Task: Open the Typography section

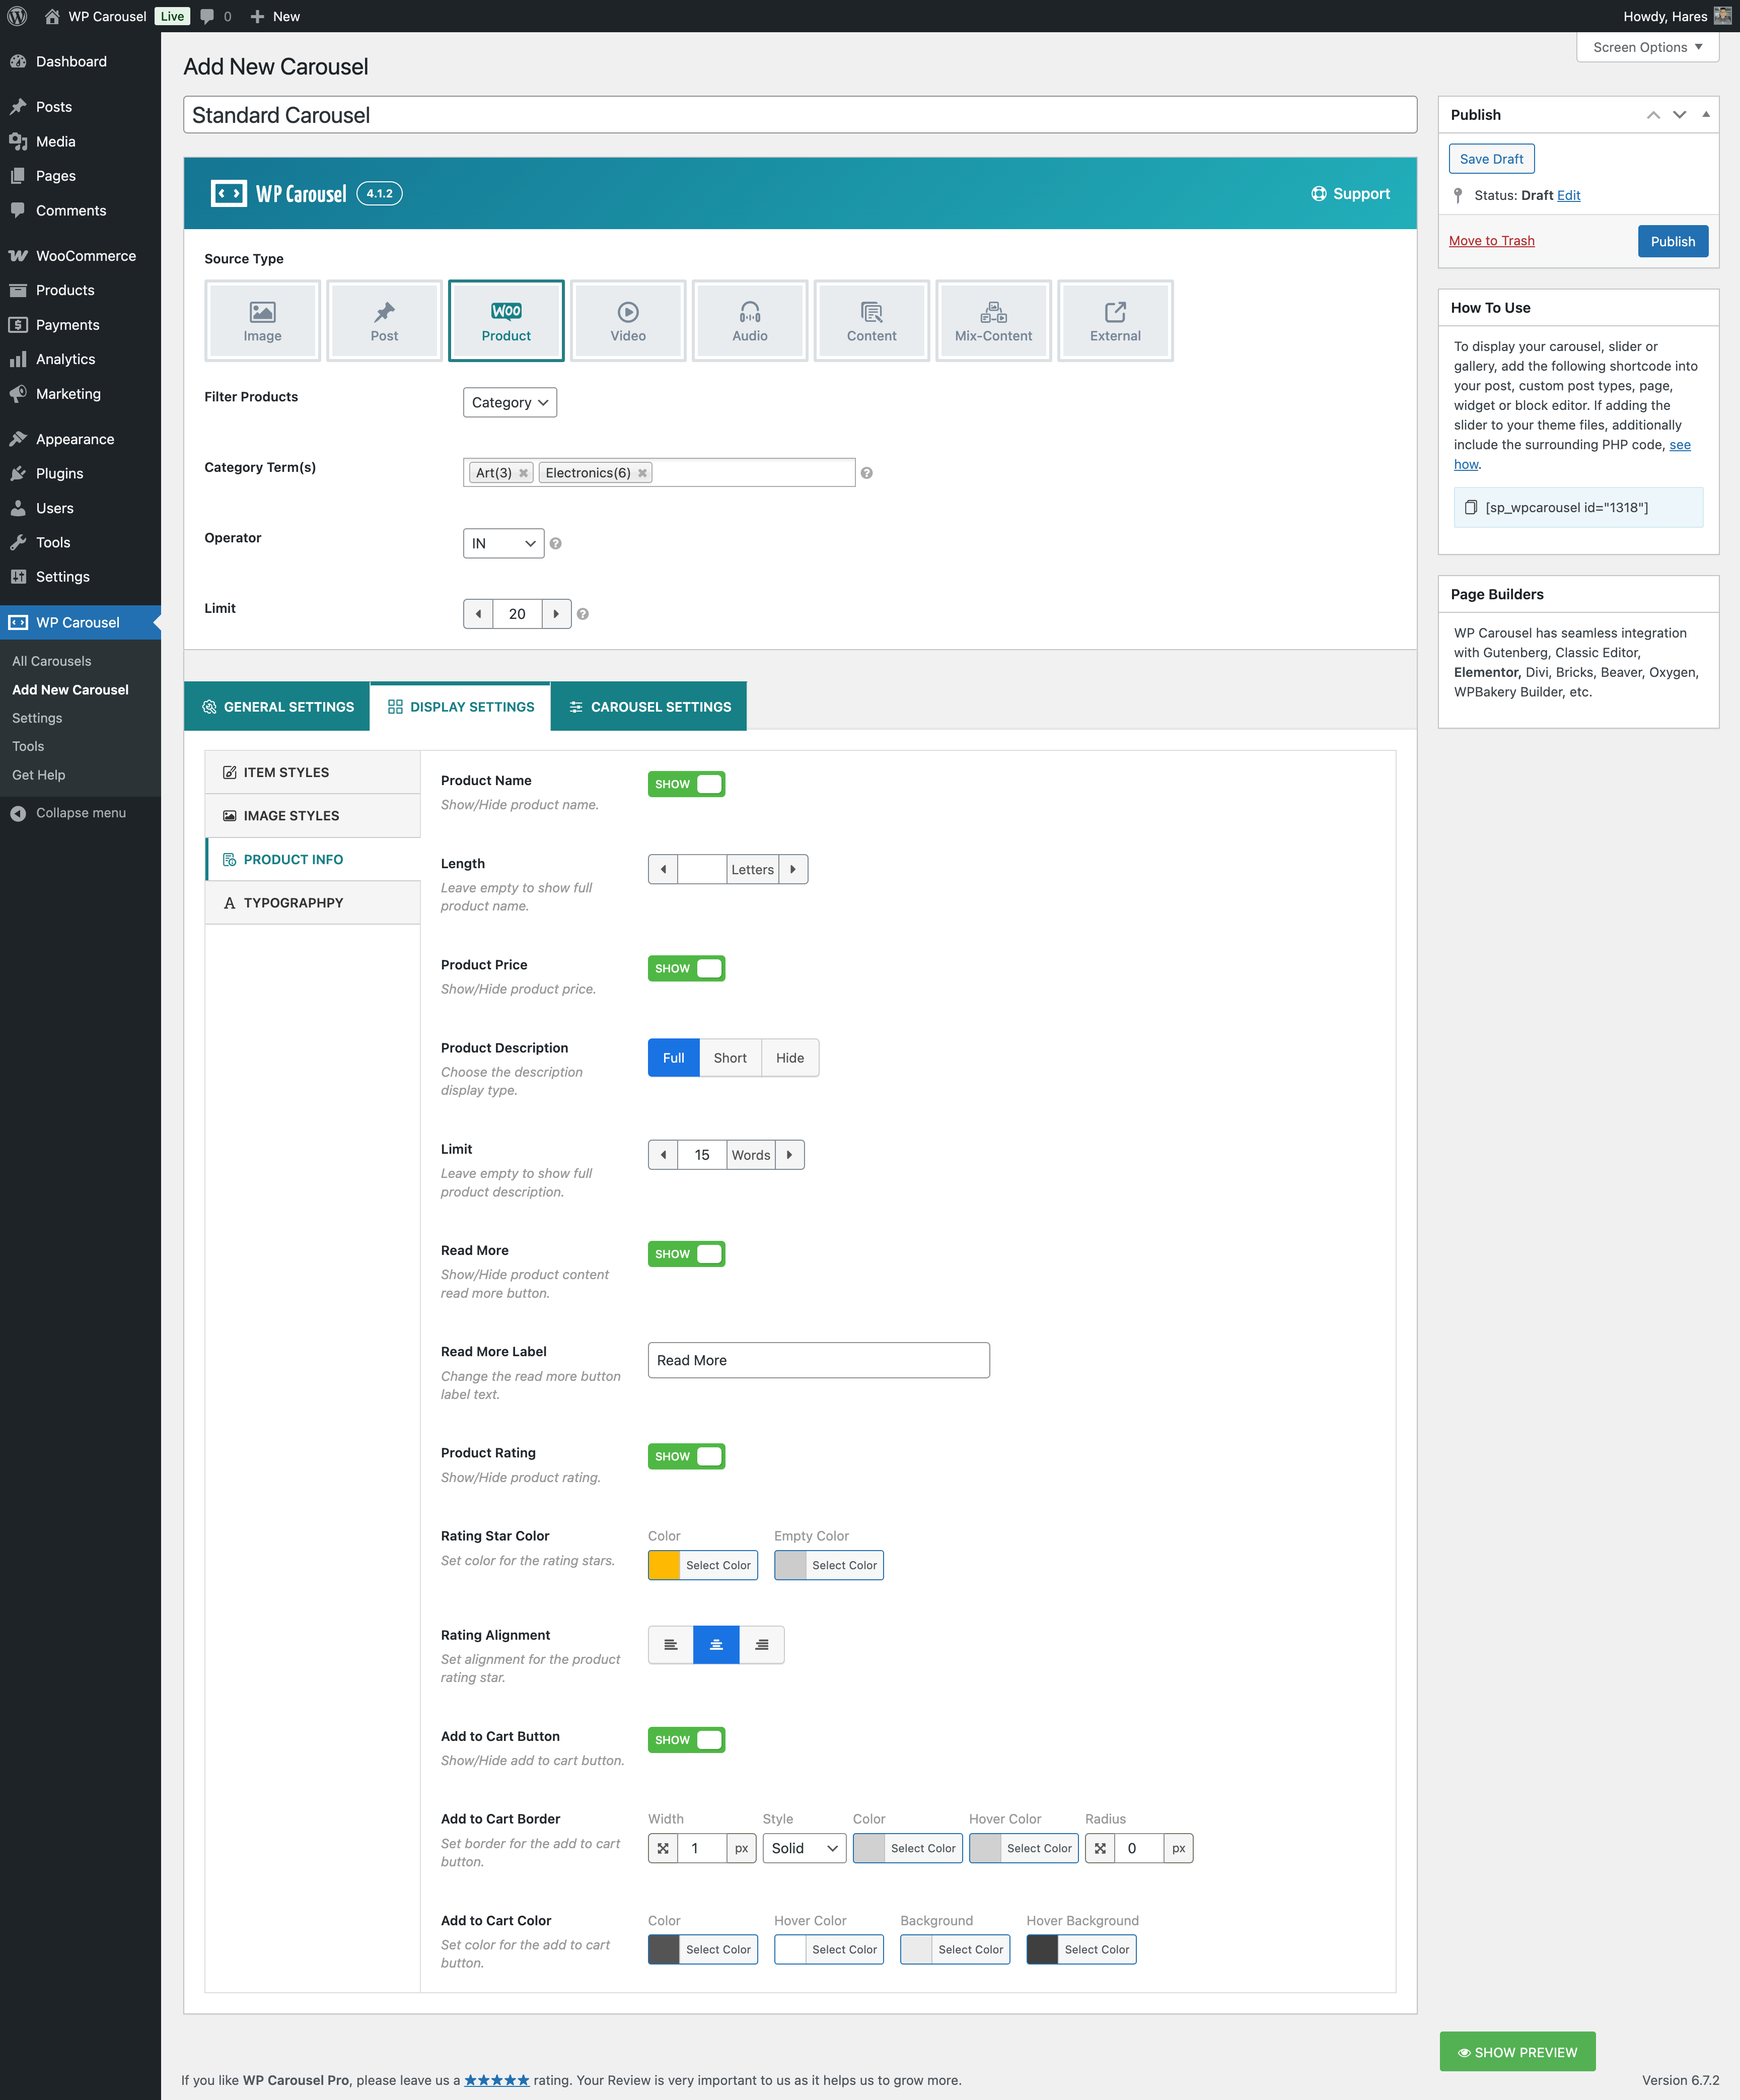Action: [x=313, y=903]
